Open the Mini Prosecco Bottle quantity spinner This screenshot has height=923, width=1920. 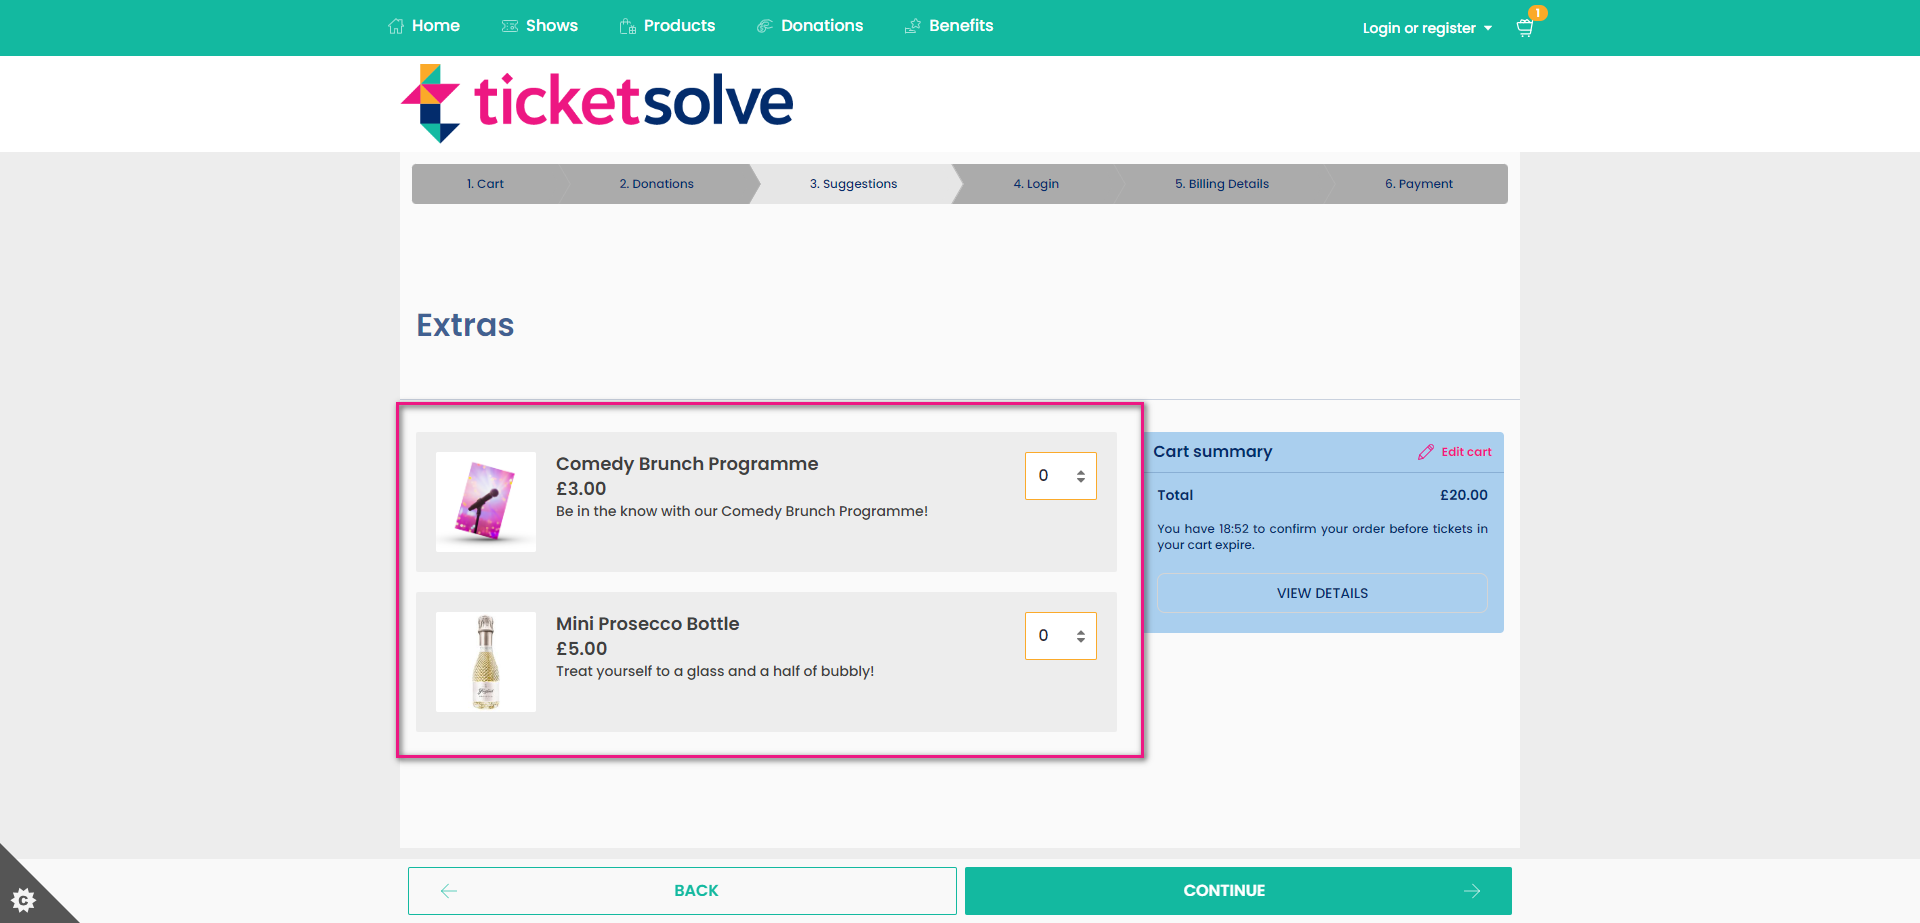coord(1061,636)
